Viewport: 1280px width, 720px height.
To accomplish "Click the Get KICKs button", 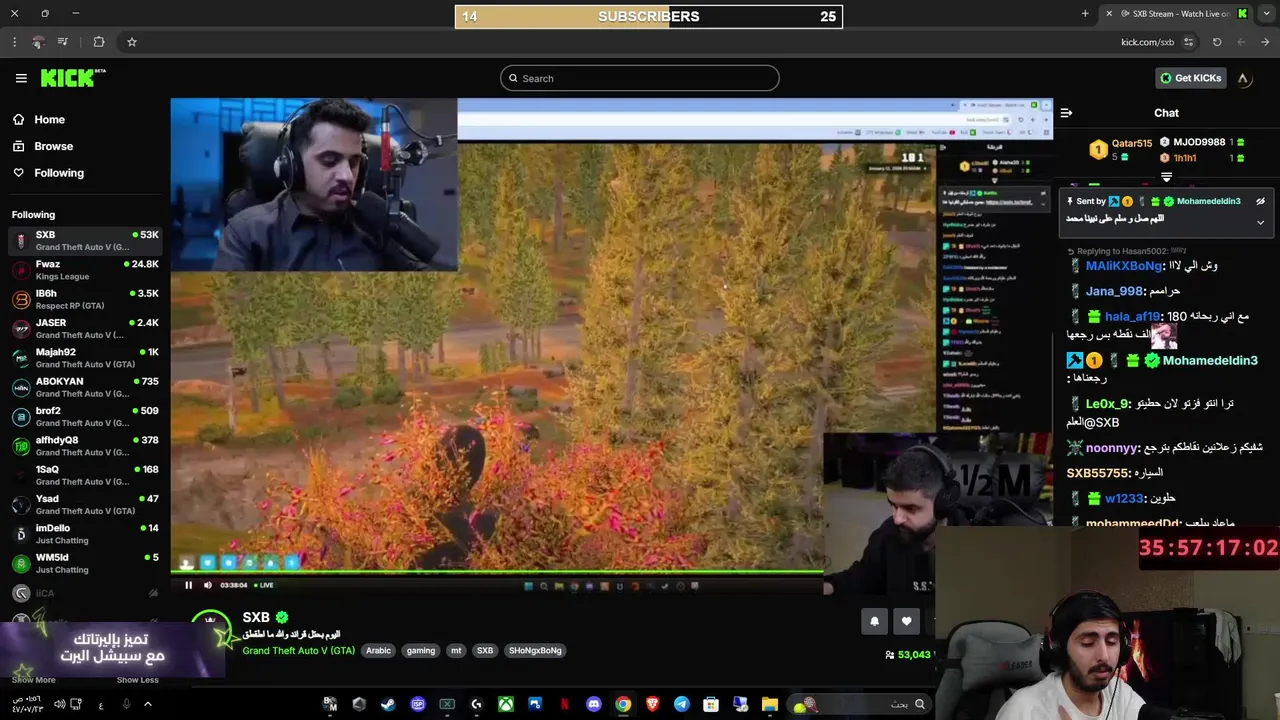I will (x=1190, y=78).
